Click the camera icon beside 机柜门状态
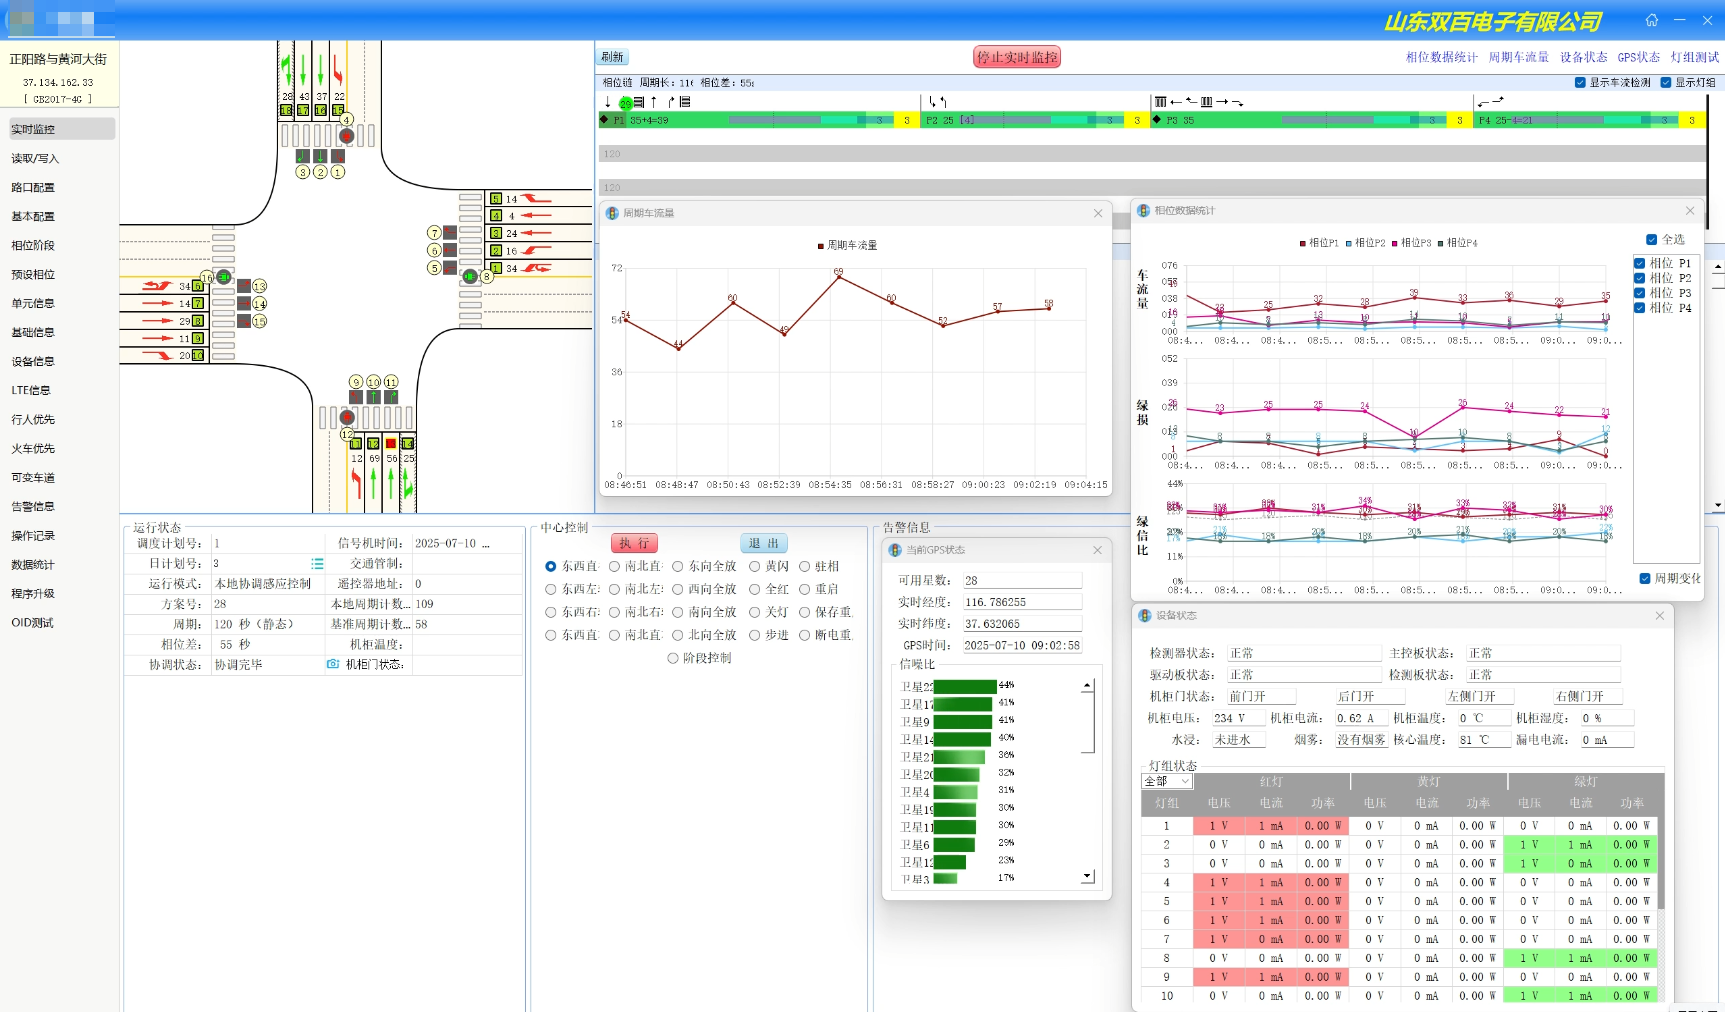 333,664
